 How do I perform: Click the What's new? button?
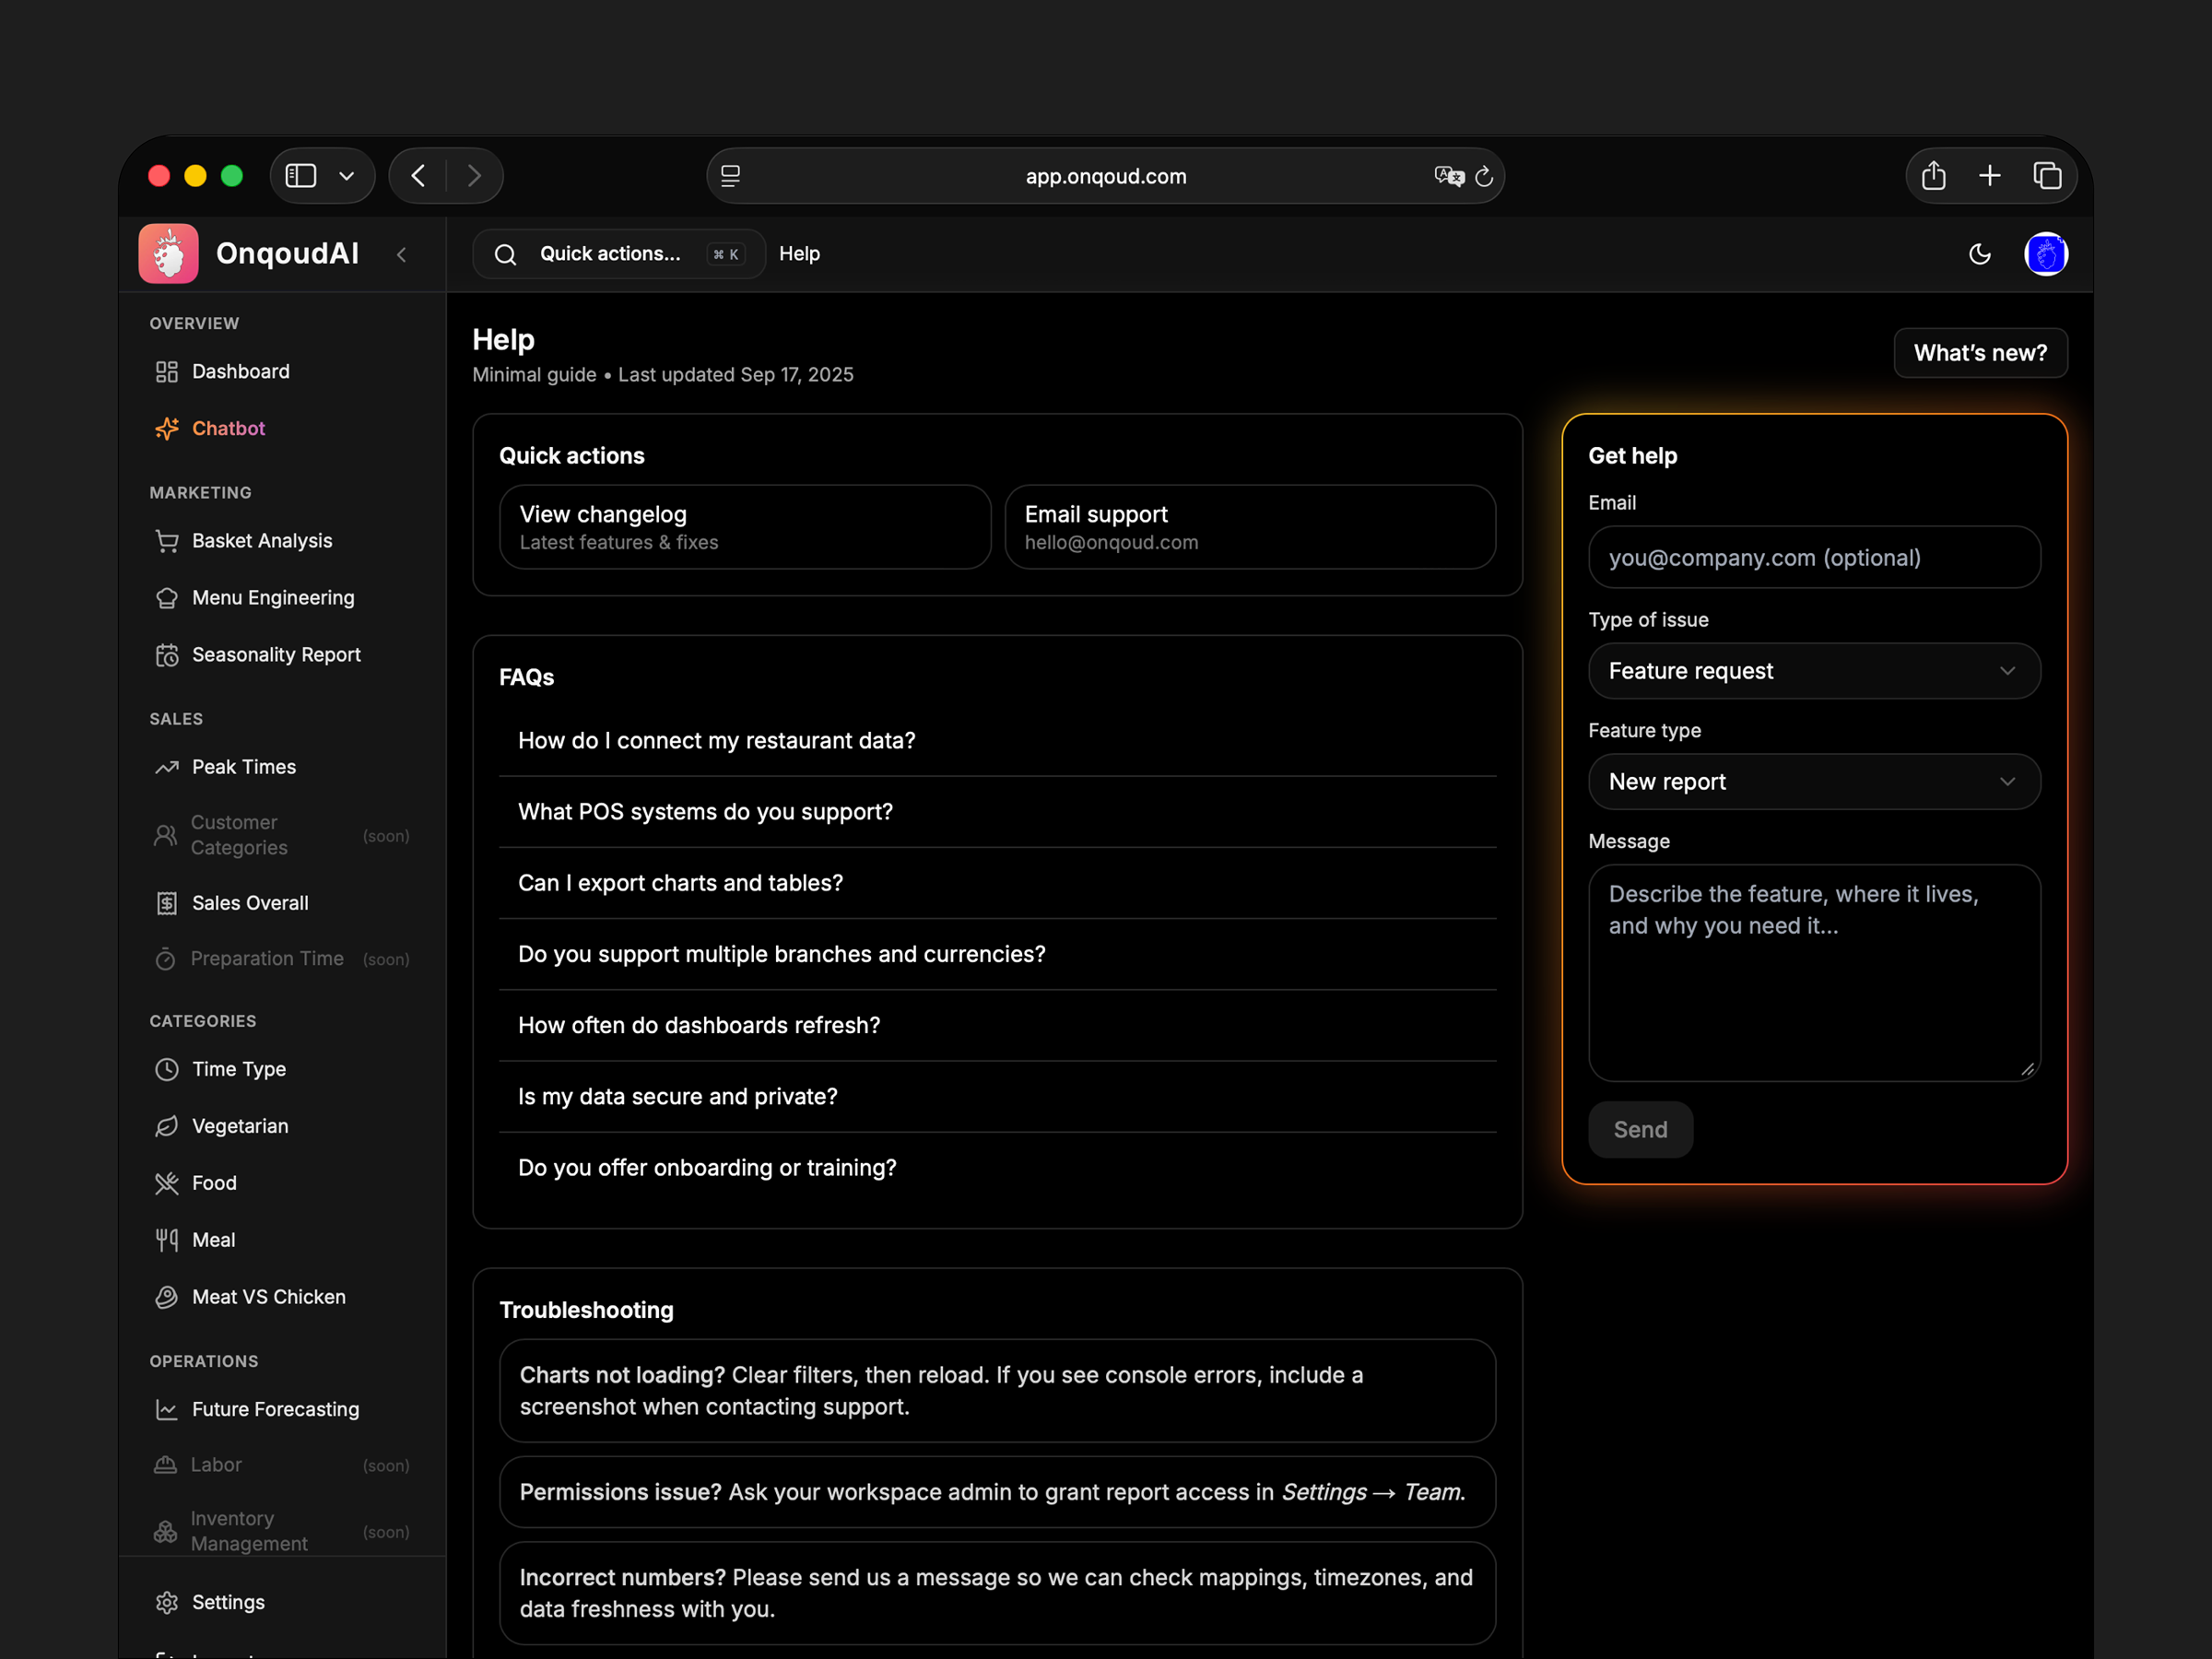[1979, 353]
